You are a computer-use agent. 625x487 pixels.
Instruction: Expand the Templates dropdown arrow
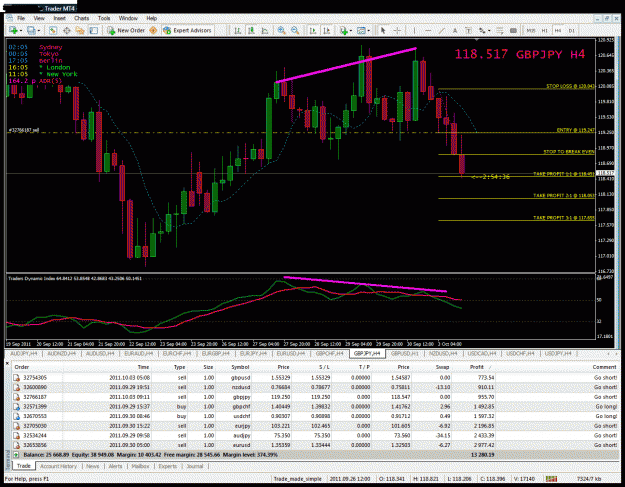point(369,31)
